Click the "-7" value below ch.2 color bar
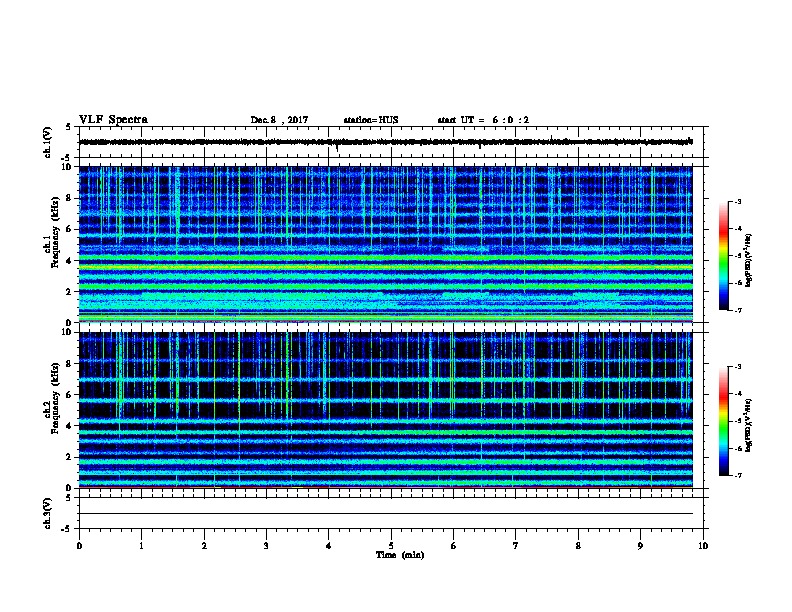 [738, 476]
